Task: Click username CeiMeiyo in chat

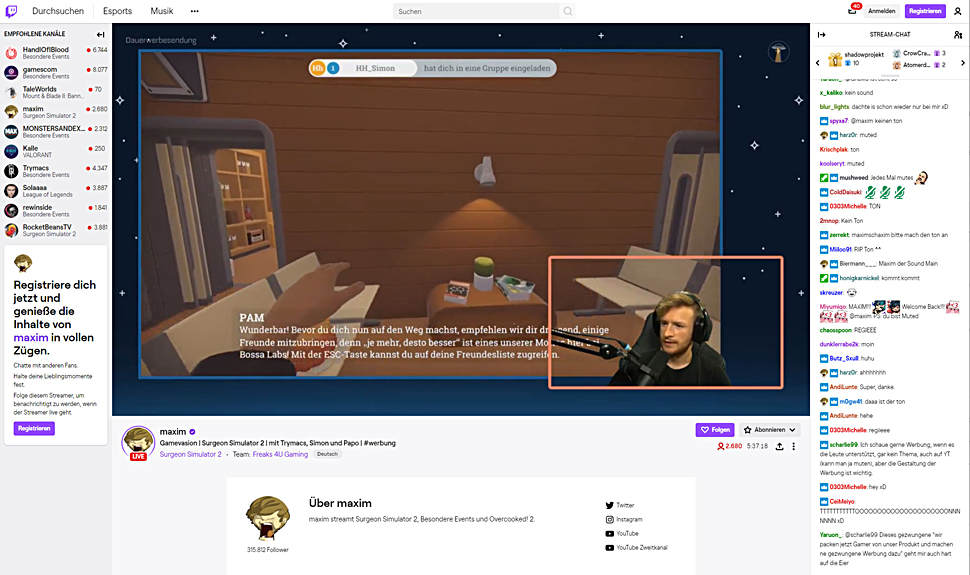Action: 842,502
